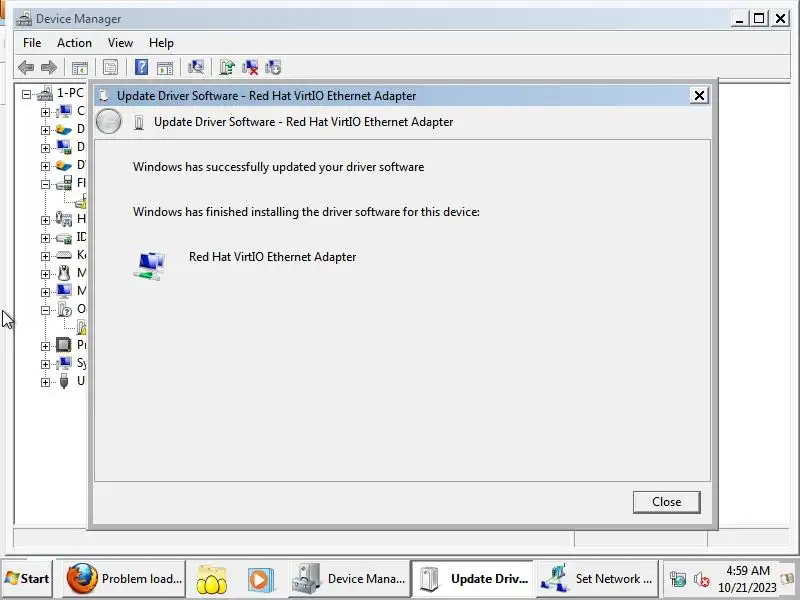Image resolution: width=800 pixels, height=600 pixels.
Task: Click the Disable device toolbar icon with down arrow
Action: (x=273, y=67)
